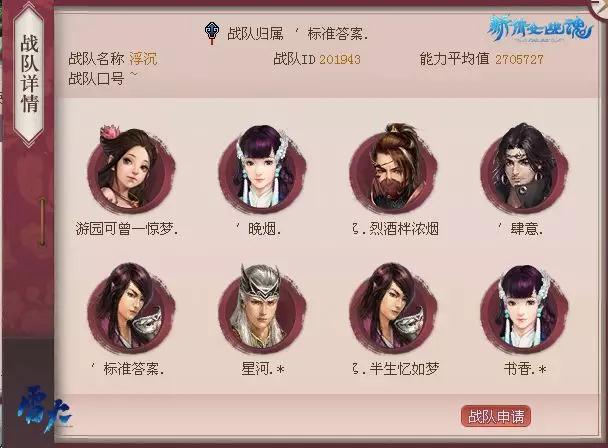Screen dimensions: 608x448
Task: Click the team ownership emblem icon
Action: 212,33
